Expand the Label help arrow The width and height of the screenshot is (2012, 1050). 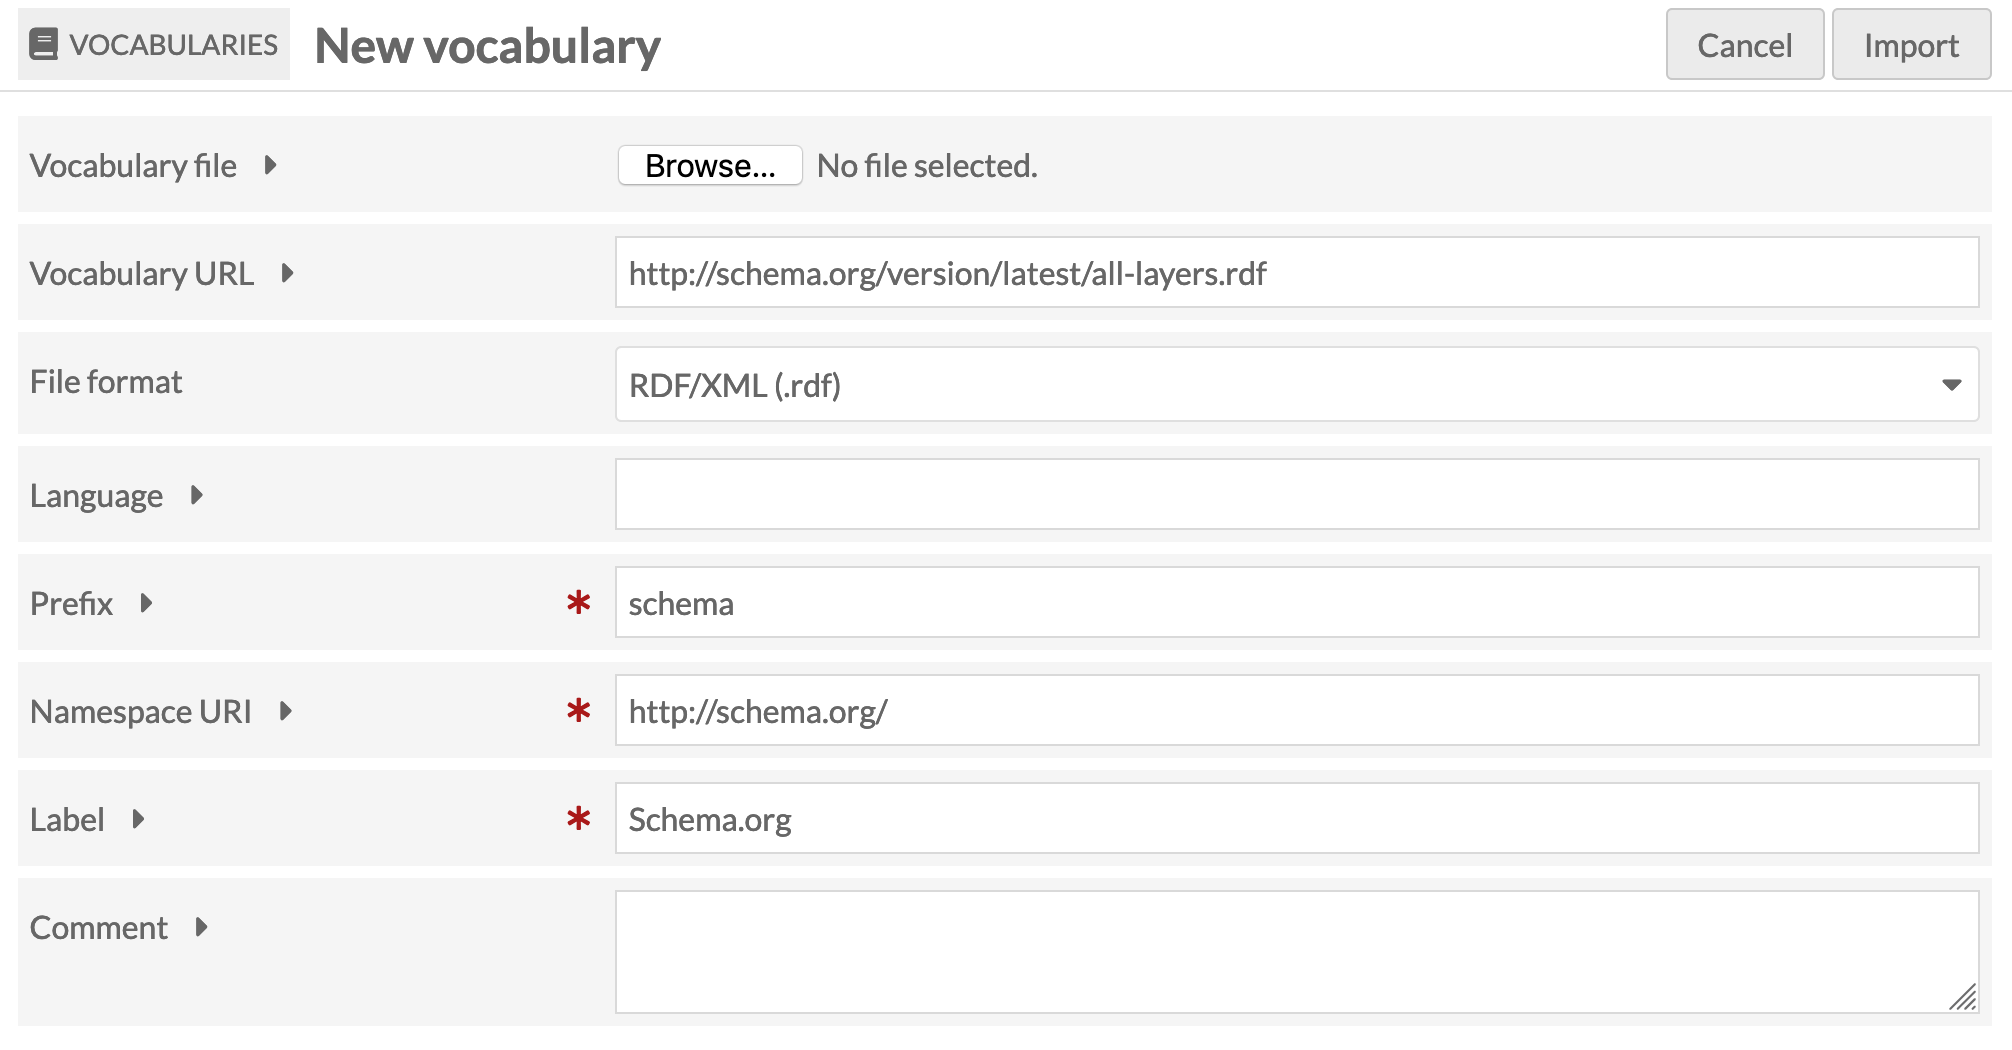[138, 819]
